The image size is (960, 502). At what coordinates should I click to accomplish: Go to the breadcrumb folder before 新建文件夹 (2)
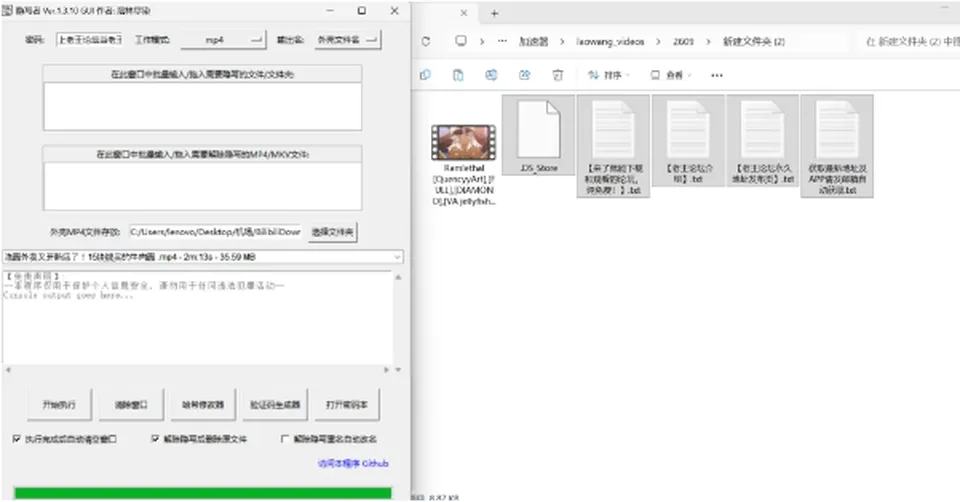(683, 42)
